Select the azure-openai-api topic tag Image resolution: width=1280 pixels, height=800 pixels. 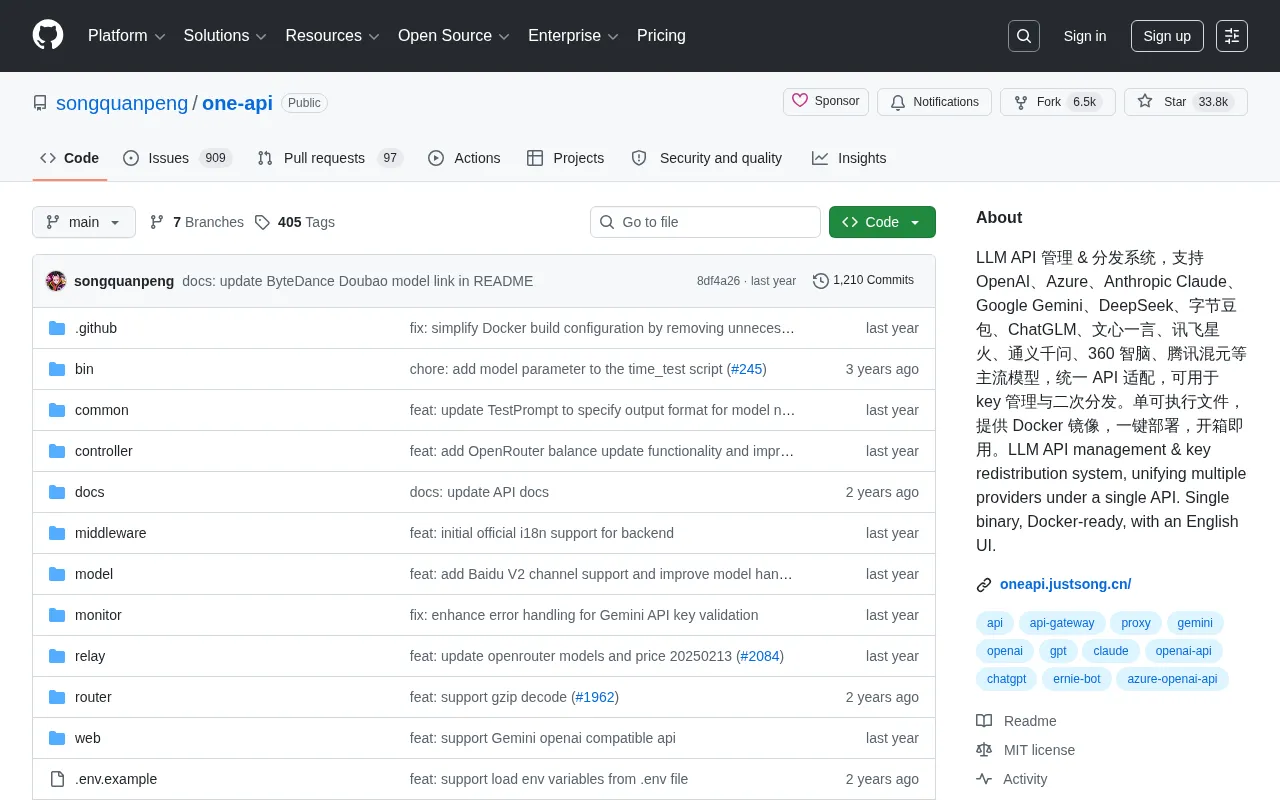pos(1172,679)
